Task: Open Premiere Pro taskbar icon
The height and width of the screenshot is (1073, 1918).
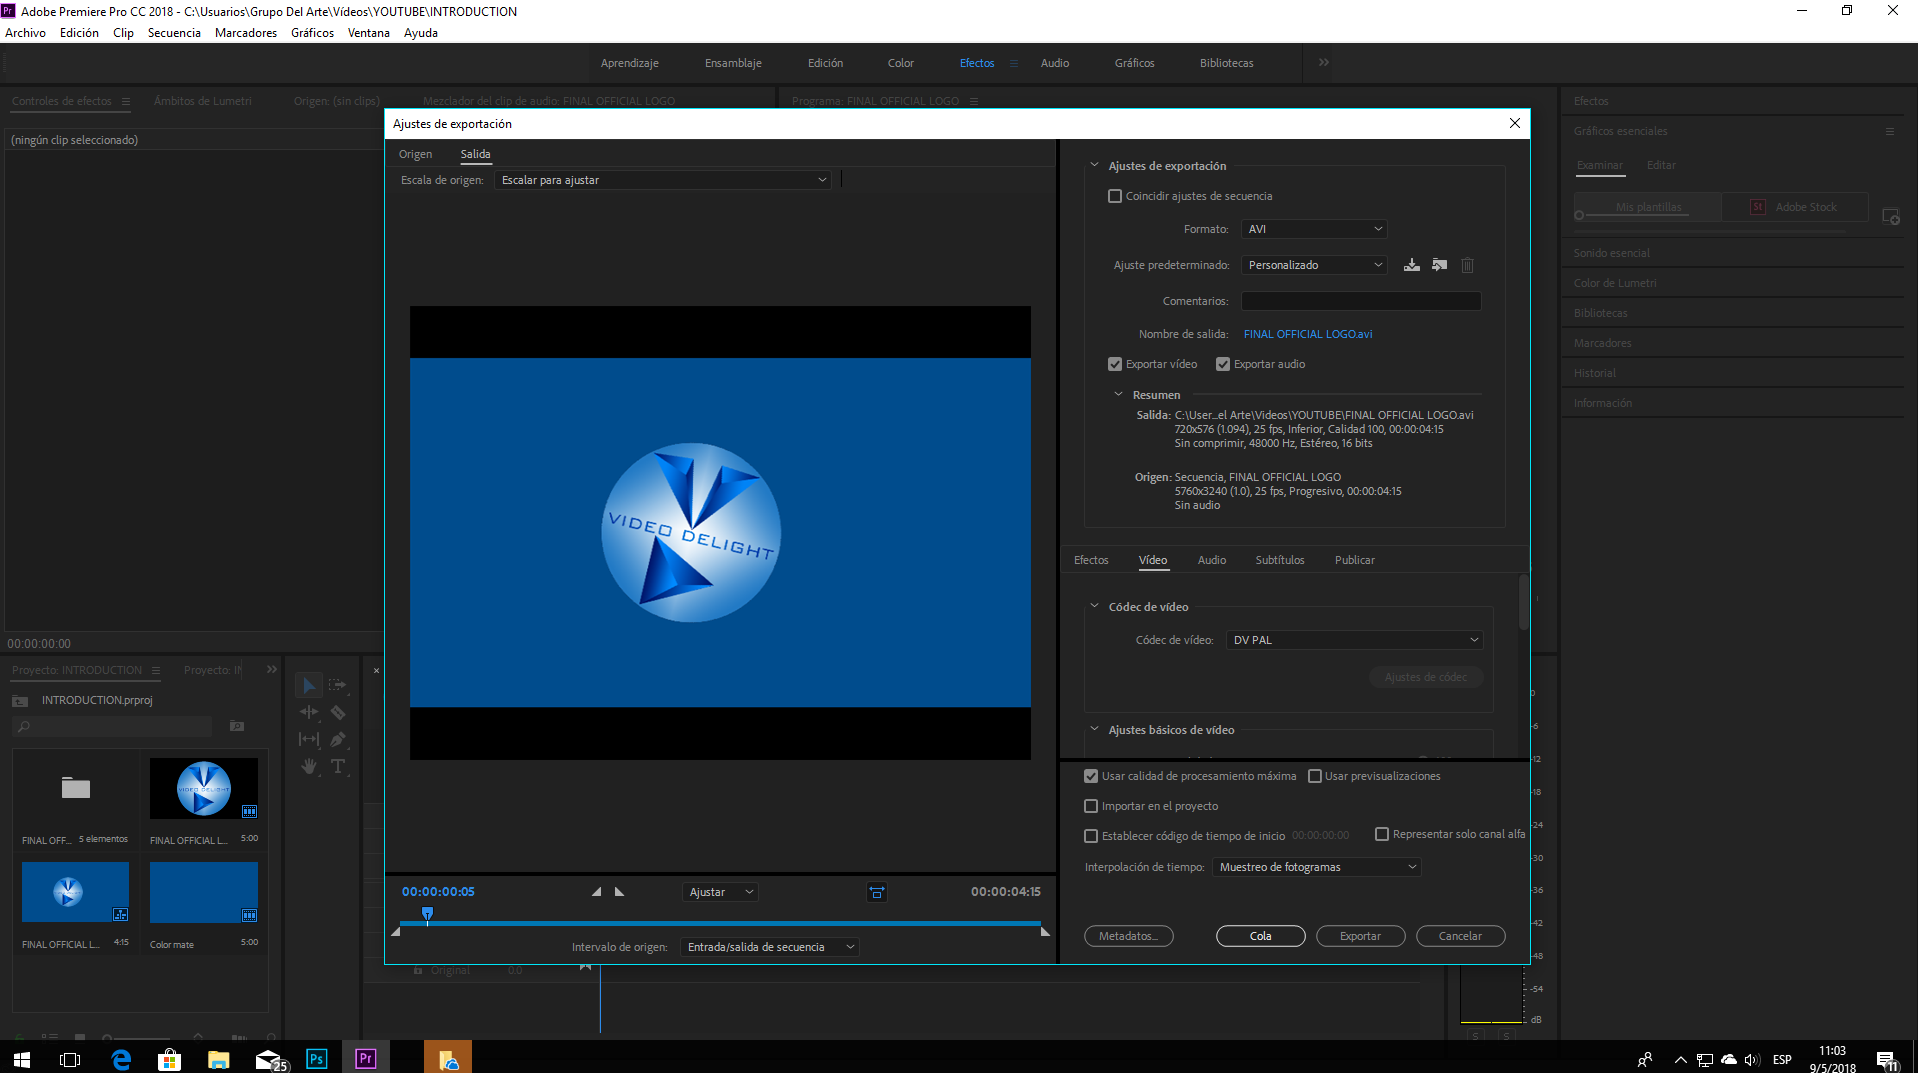Action: pyautogui.click(x=365, y=1058)
